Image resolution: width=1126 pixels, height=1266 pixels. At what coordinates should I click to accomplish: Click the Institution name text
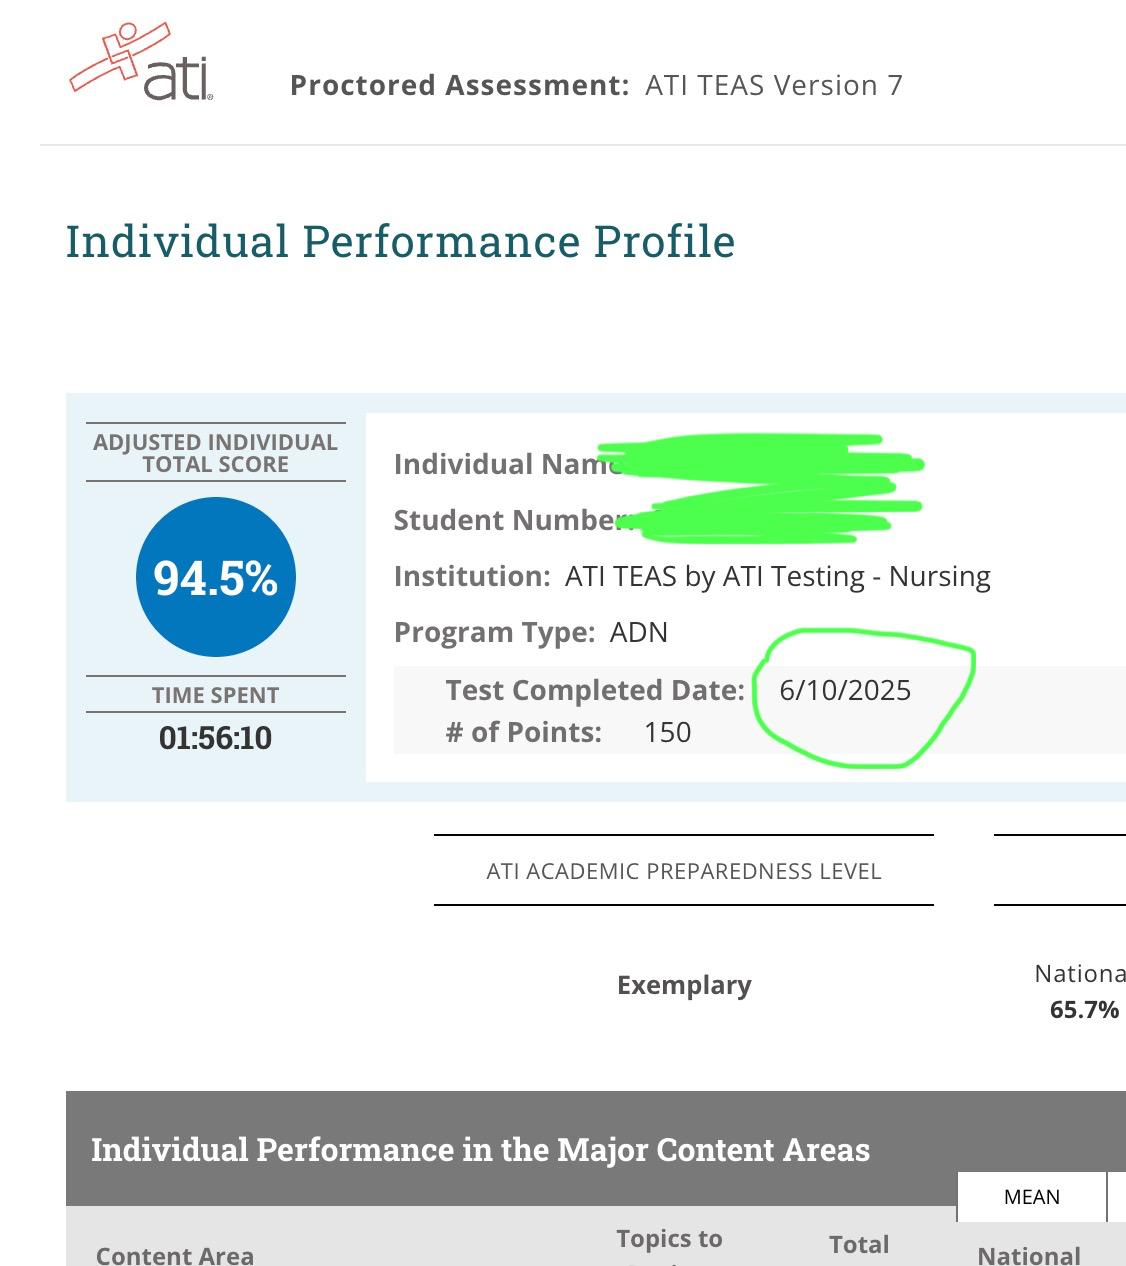777,577
